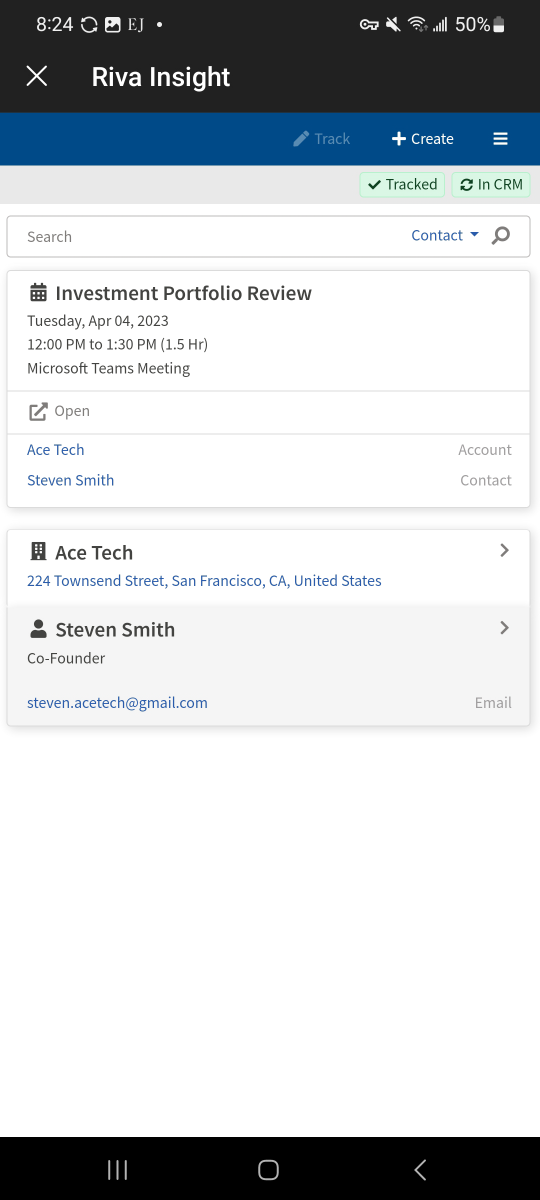Select the 12:00 PM to 1:30 PM time text

(117, 344)
